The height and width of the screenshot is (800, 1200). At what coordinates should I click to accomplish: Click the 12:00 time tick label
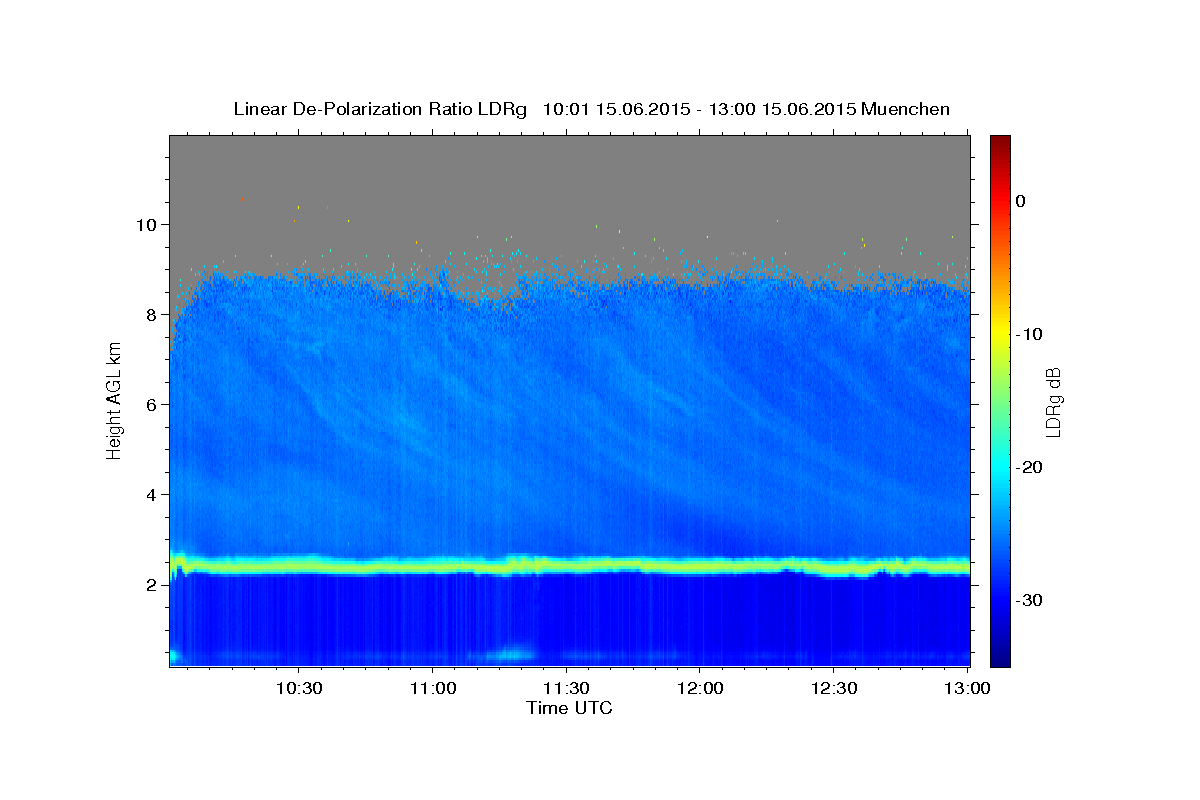click(700, 689)
